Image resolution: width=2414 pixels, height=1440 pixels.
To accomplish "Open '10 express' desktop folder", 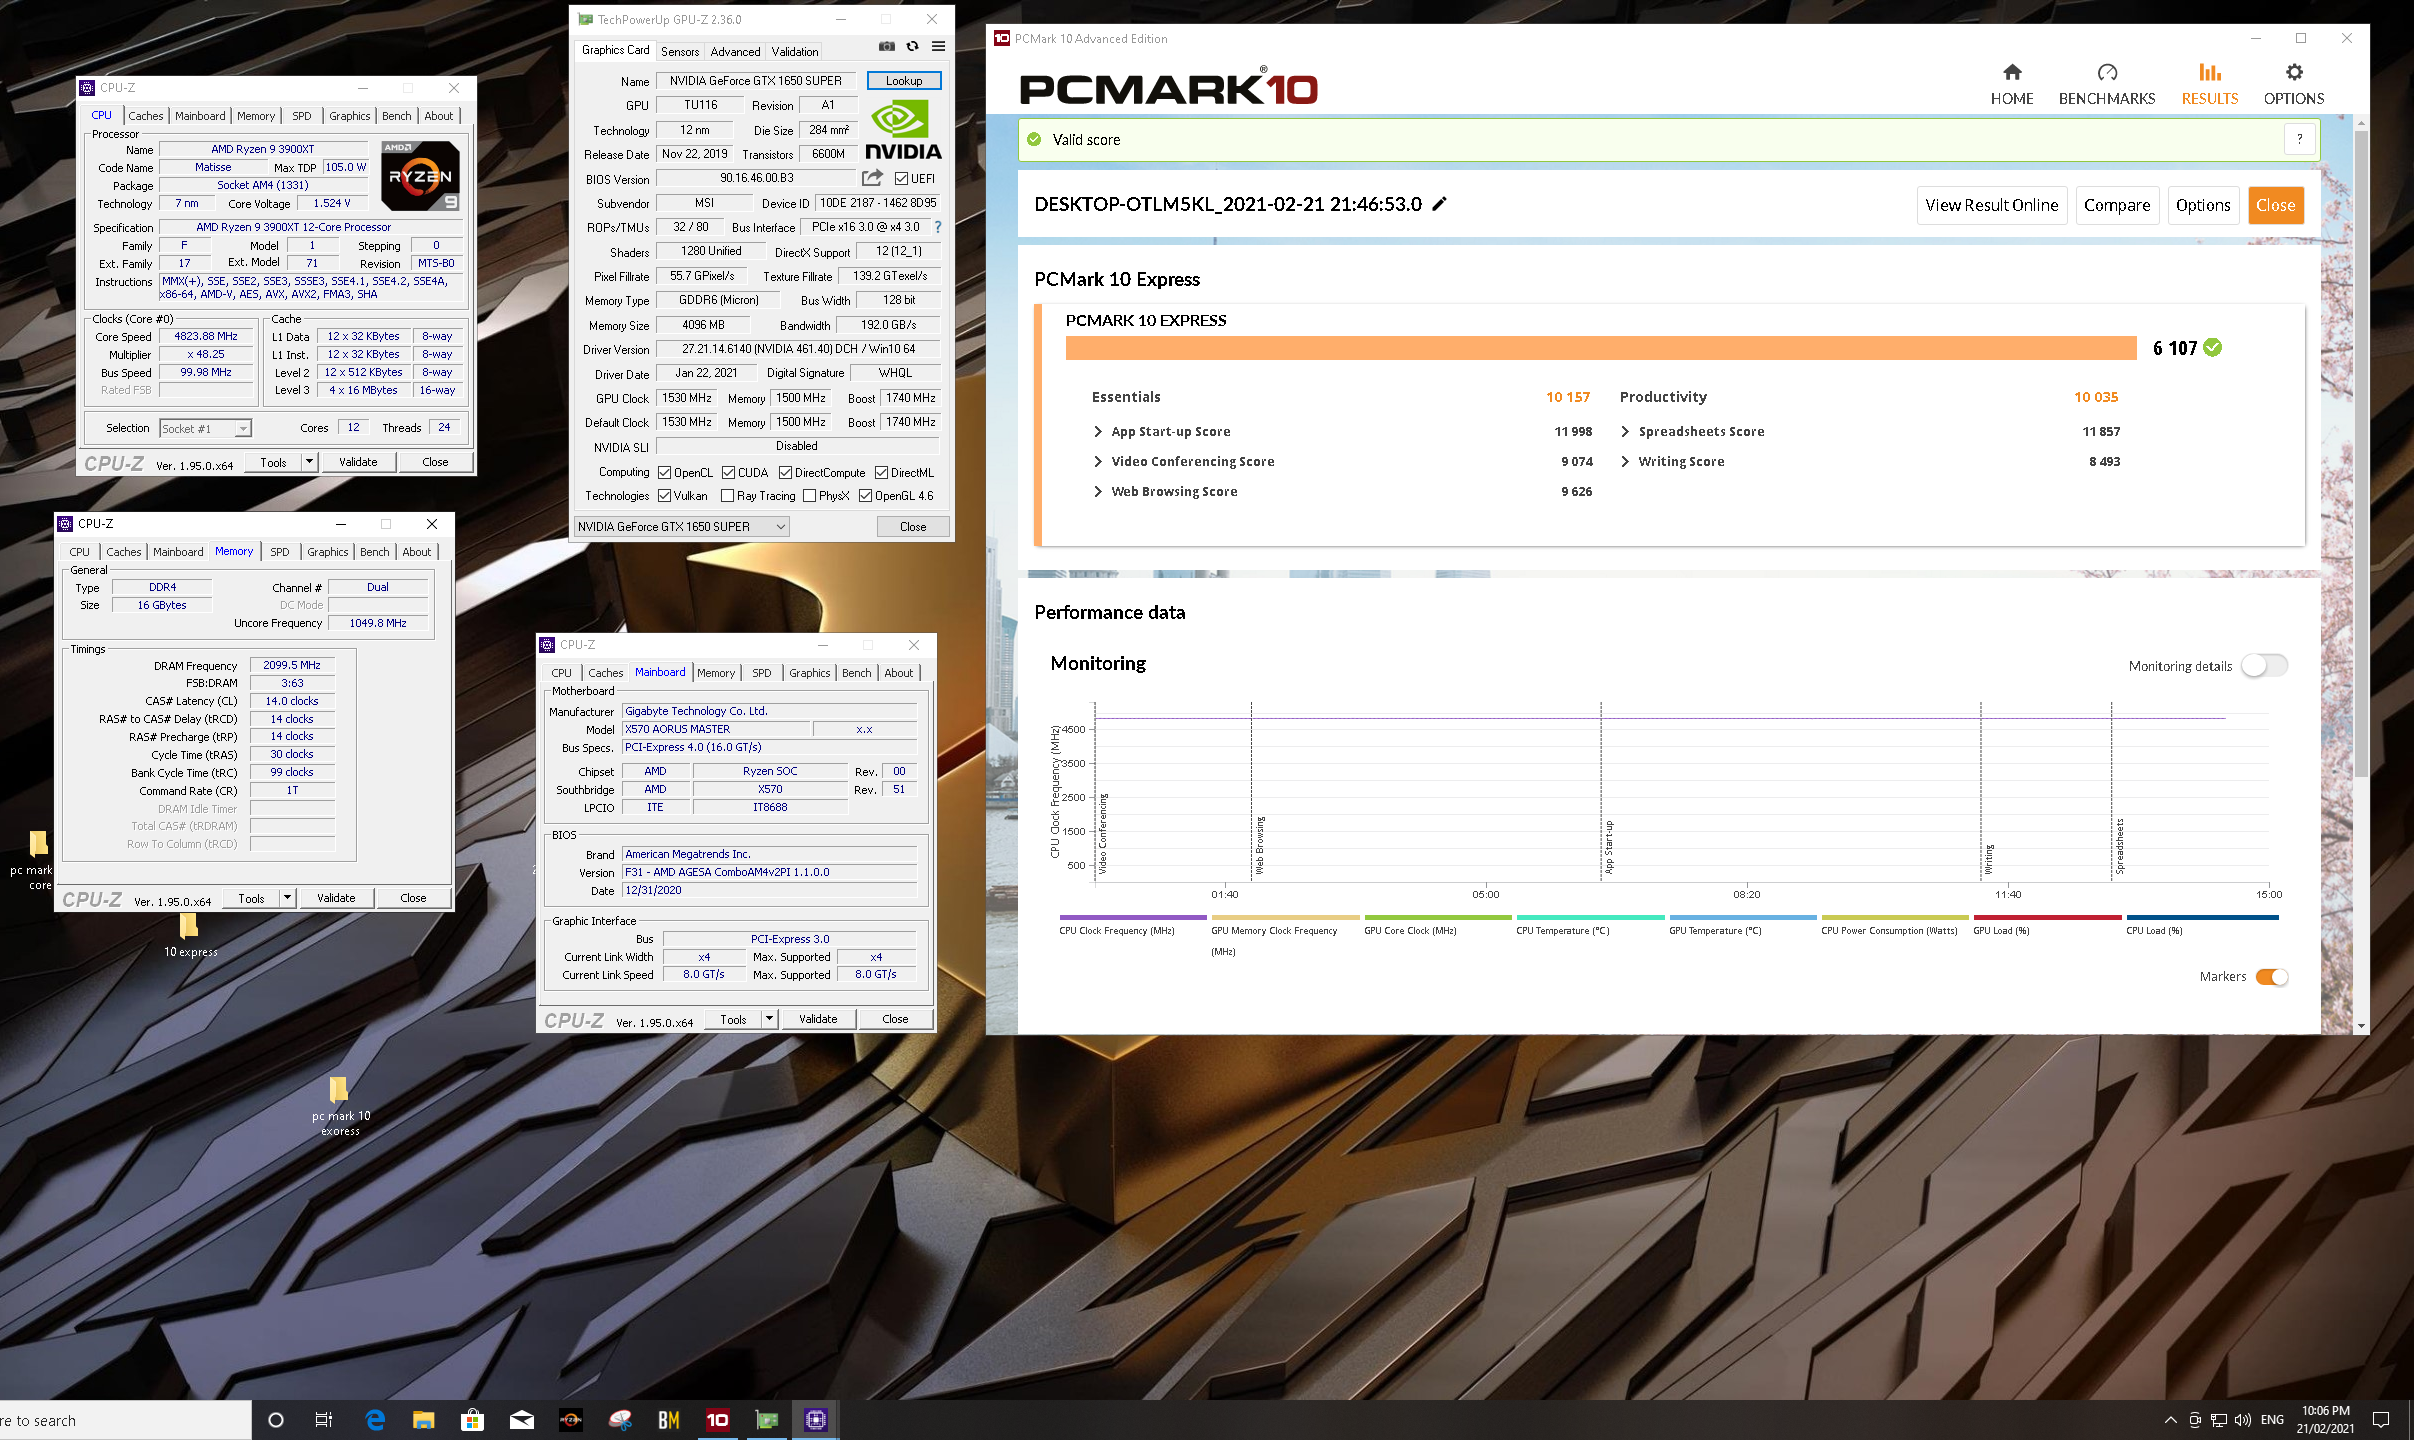I will coord(189,934).
